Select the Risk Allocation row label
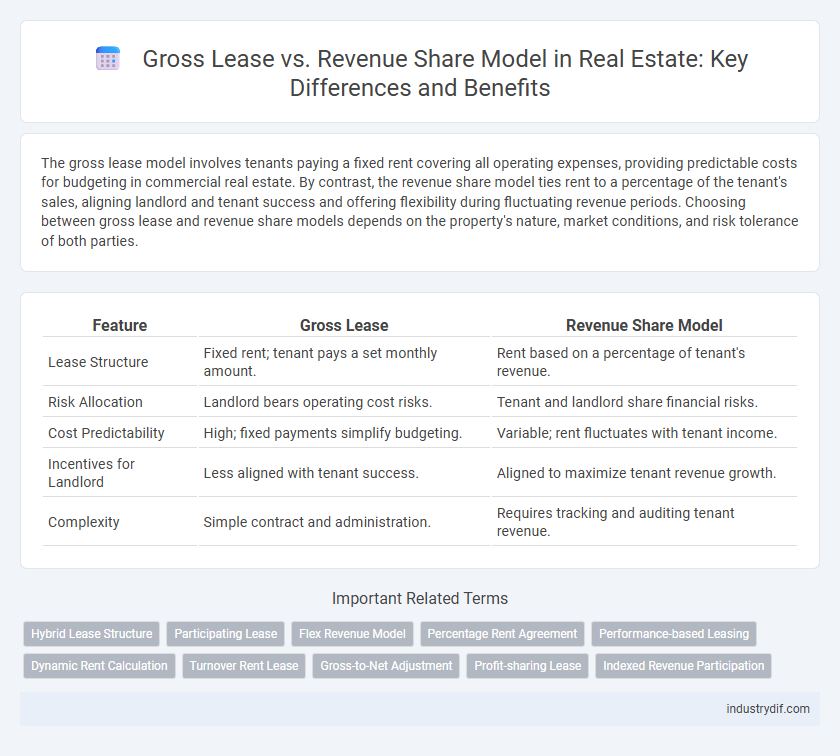The height and width of the screenshot is (756, 840). click(95, 402)
